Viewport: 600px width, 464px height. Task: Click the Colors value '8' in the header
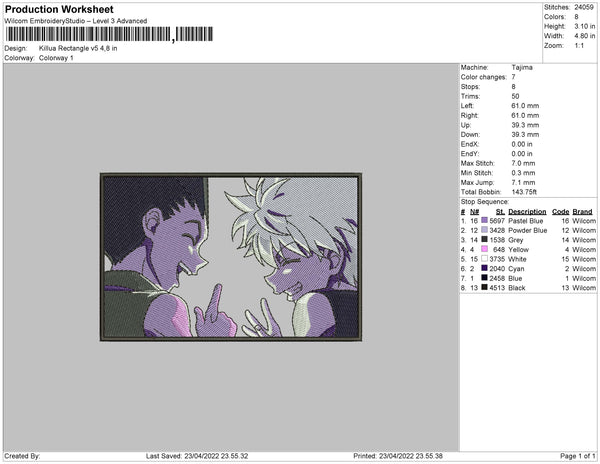576,17
